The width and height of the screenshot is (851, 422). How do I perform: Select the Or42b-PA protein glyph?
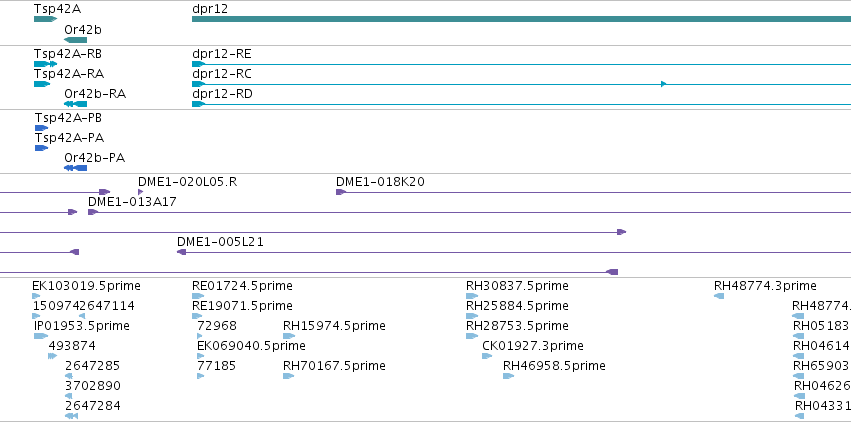click(75, 168)
